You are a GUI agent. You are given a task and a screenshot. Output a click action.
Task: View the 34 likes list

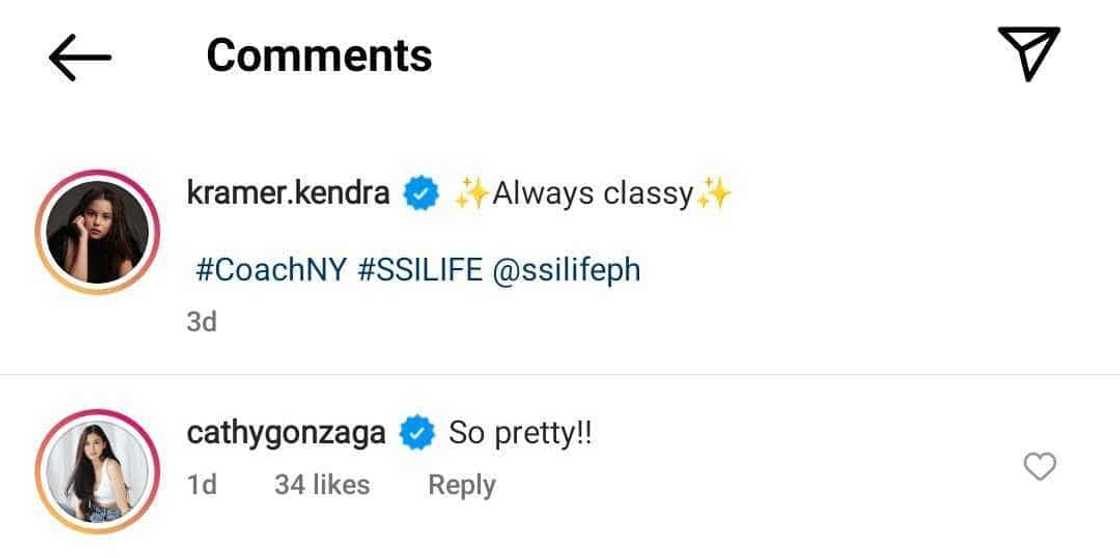322,485
